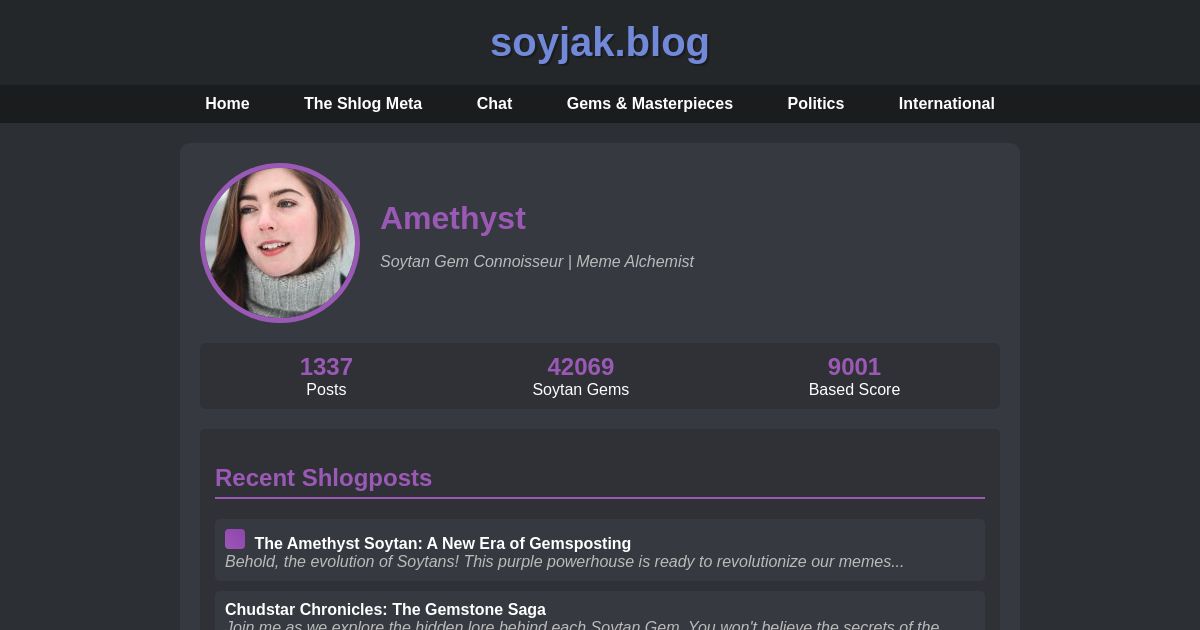Click Amethyst's round profile avatar
1200x630 pixels.
click(280, 243)
